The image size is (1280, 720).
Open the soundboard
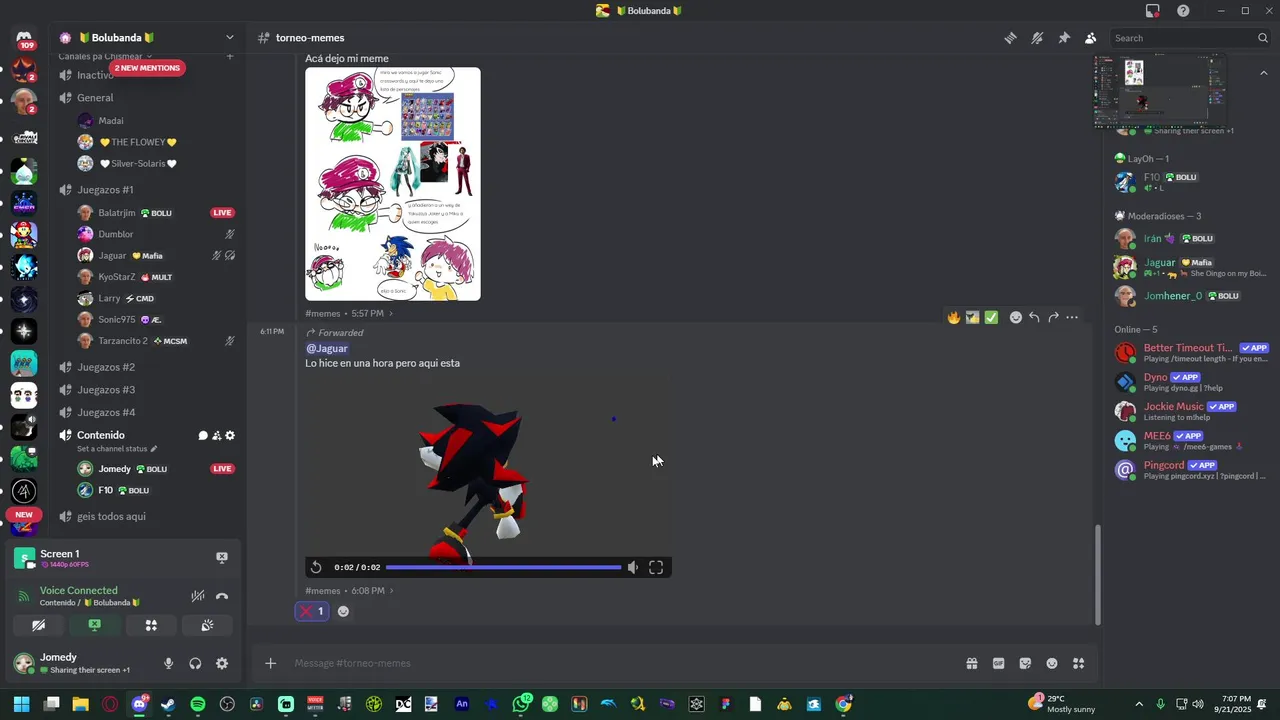[x=207, y=625]
